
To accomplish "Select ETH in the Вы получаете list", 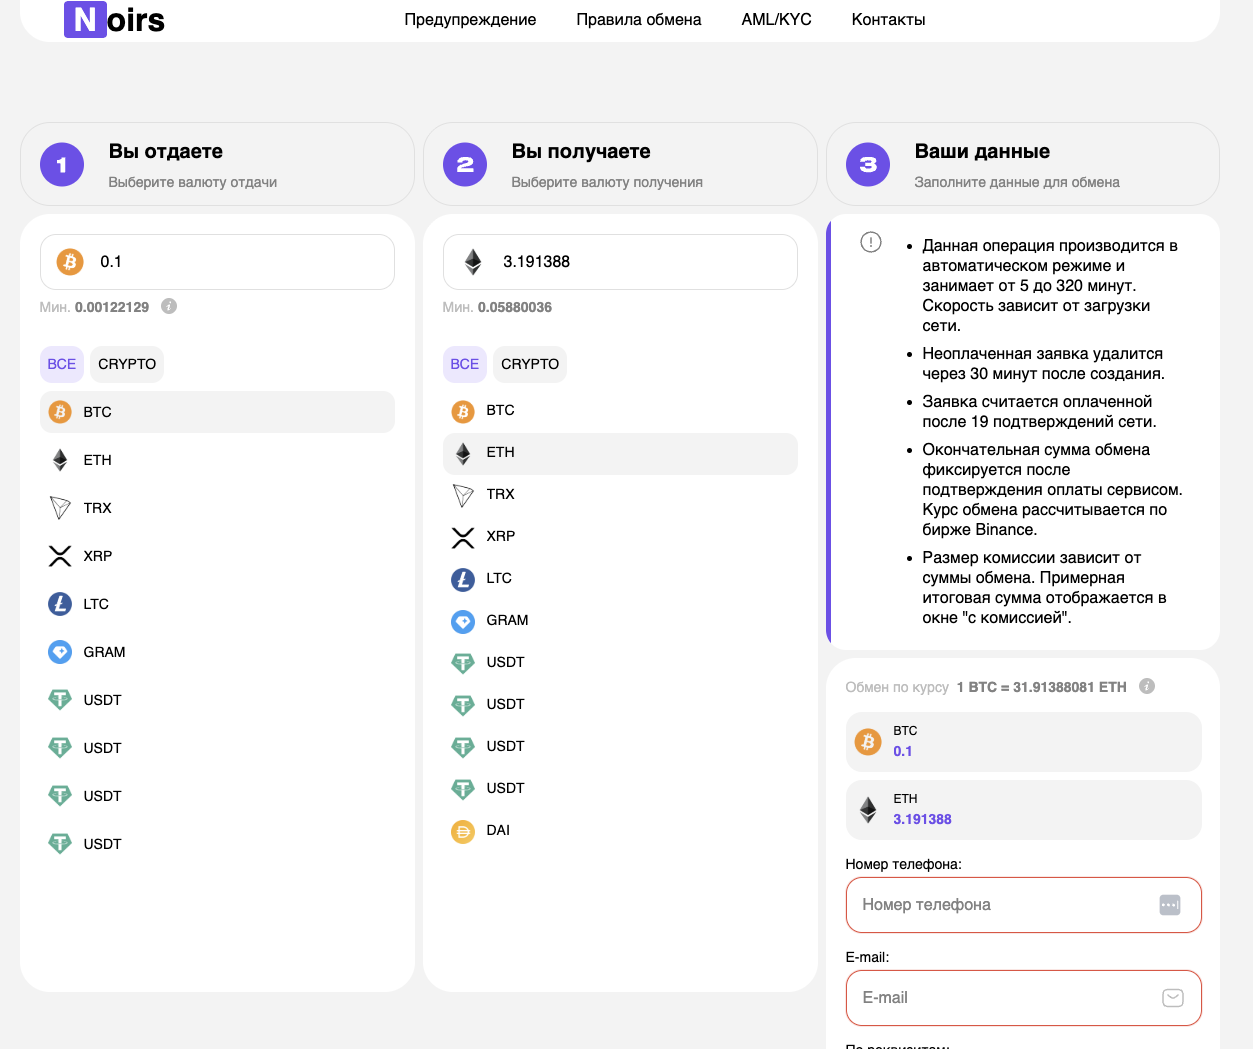I will coord(620,453).
